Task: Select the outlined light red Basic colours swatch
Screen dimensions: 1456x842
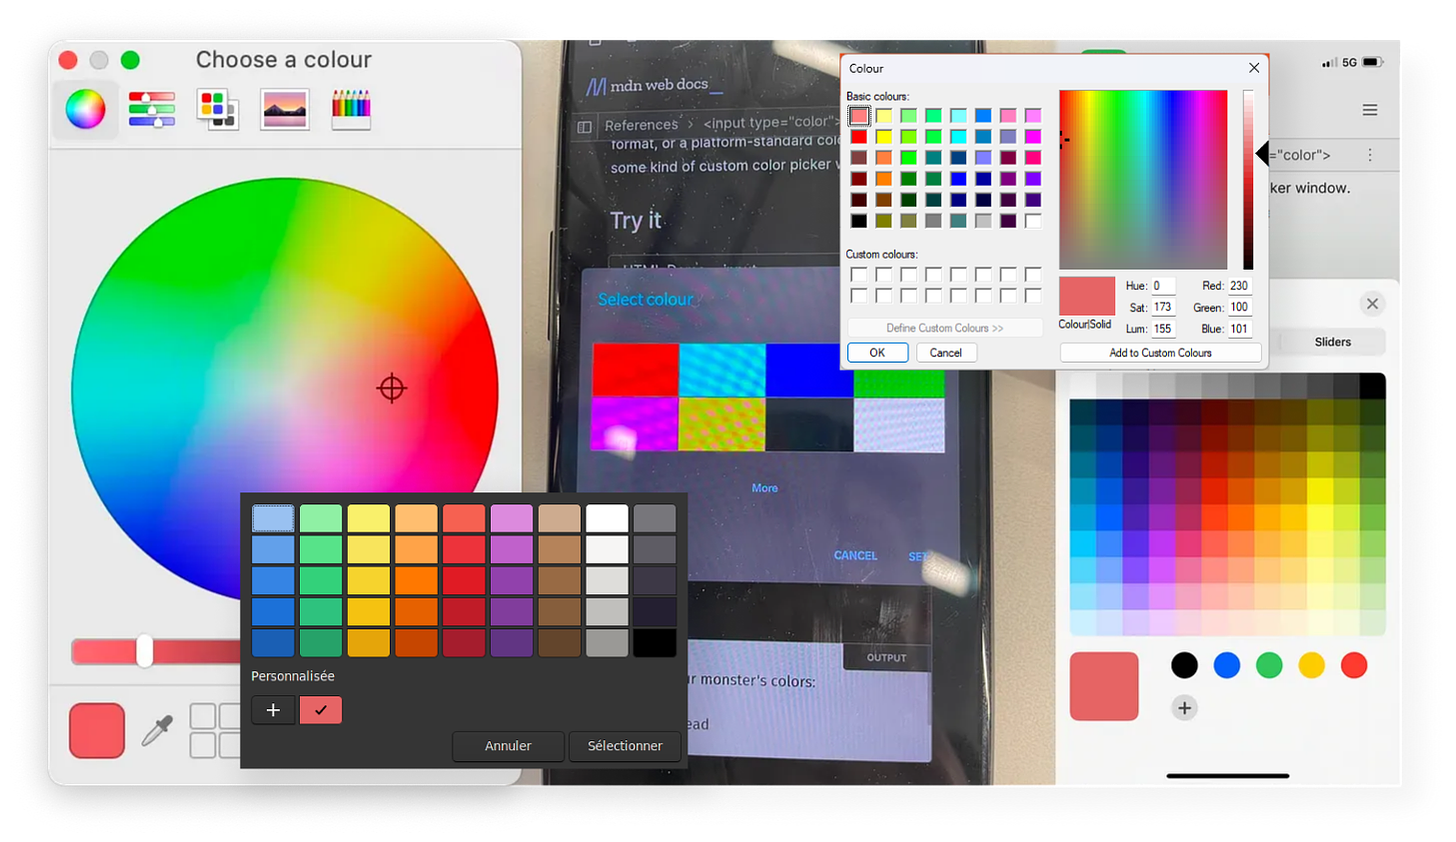Action: 859,116
